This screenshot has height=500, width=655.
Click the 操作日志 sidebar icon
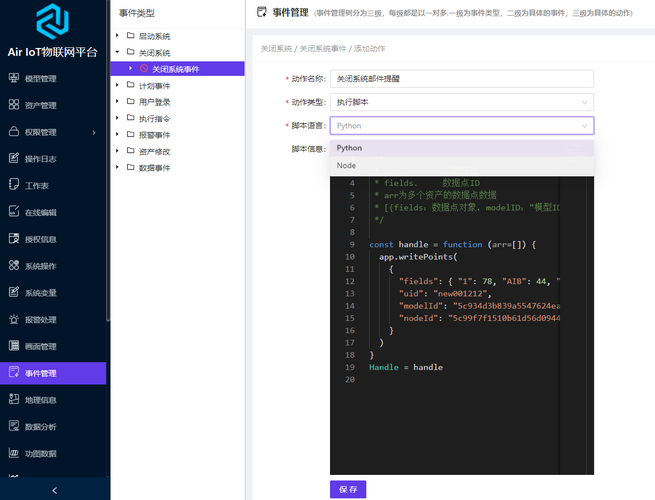(x=14, y=158)
